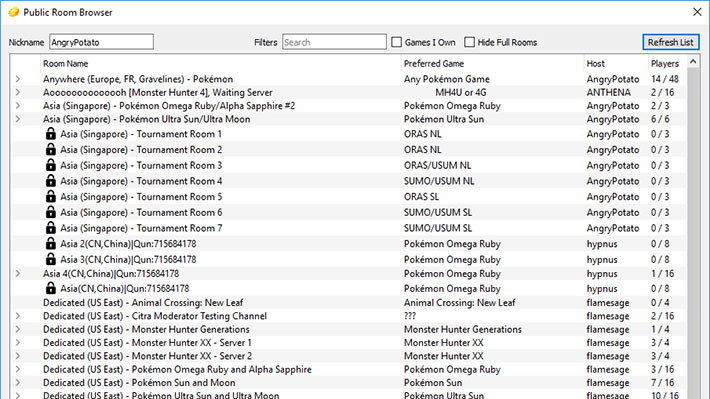Select Dedicated Animal Crossing: New Leaf room
This screenshot has width=710, height=399.
tap(348, 303)
